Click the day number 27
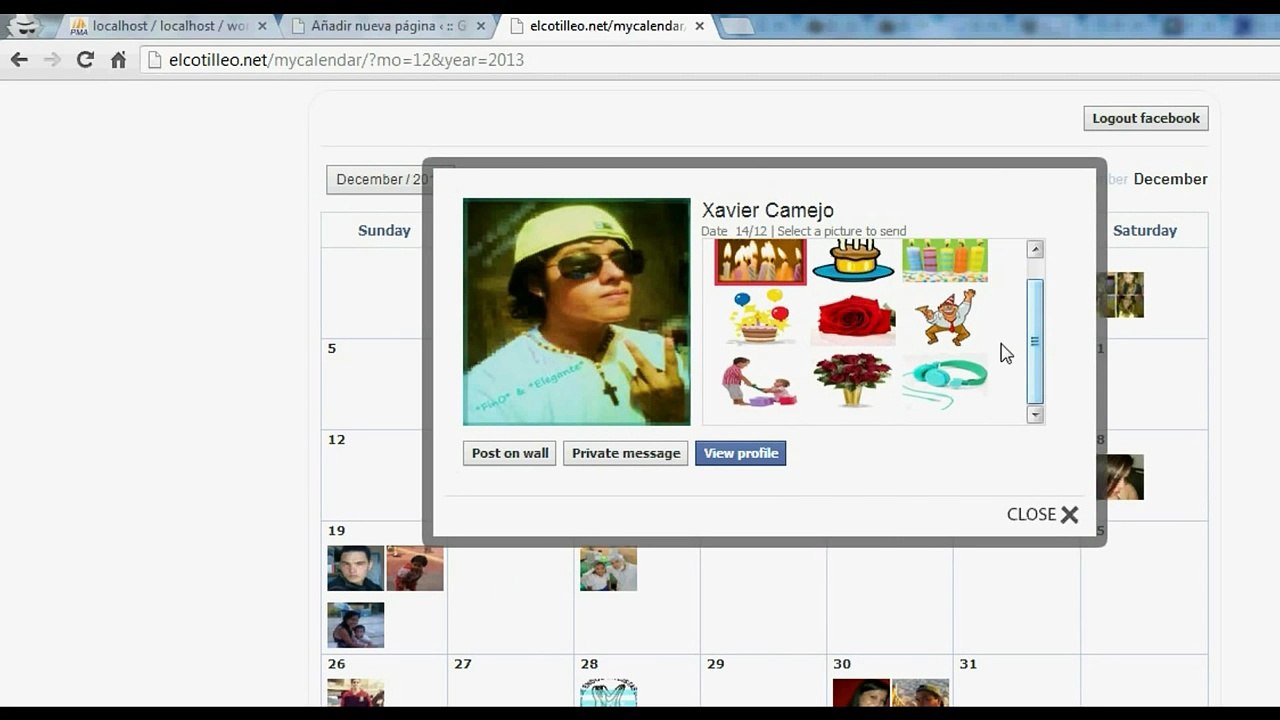The height and width of the screenshot is (720, 1280). pyautogui.click(x=462, y=664)
